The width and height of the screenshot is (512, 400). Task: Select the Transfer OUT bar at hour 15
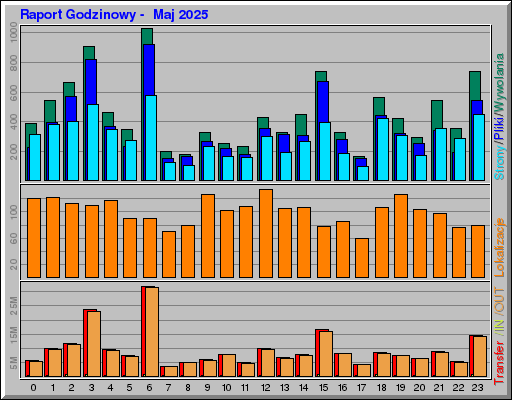click(326, 354)
